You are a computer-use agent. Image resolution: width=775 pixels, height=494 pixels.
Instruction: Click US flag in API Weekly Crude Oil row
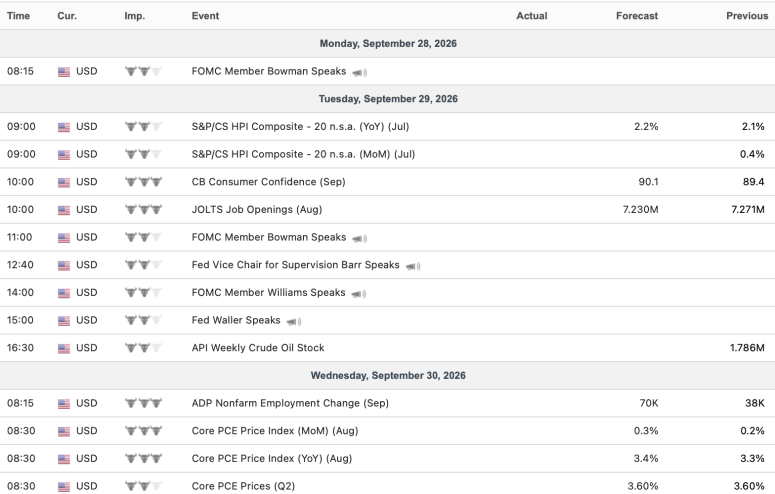pyautogui.click(x=64, y=349)
